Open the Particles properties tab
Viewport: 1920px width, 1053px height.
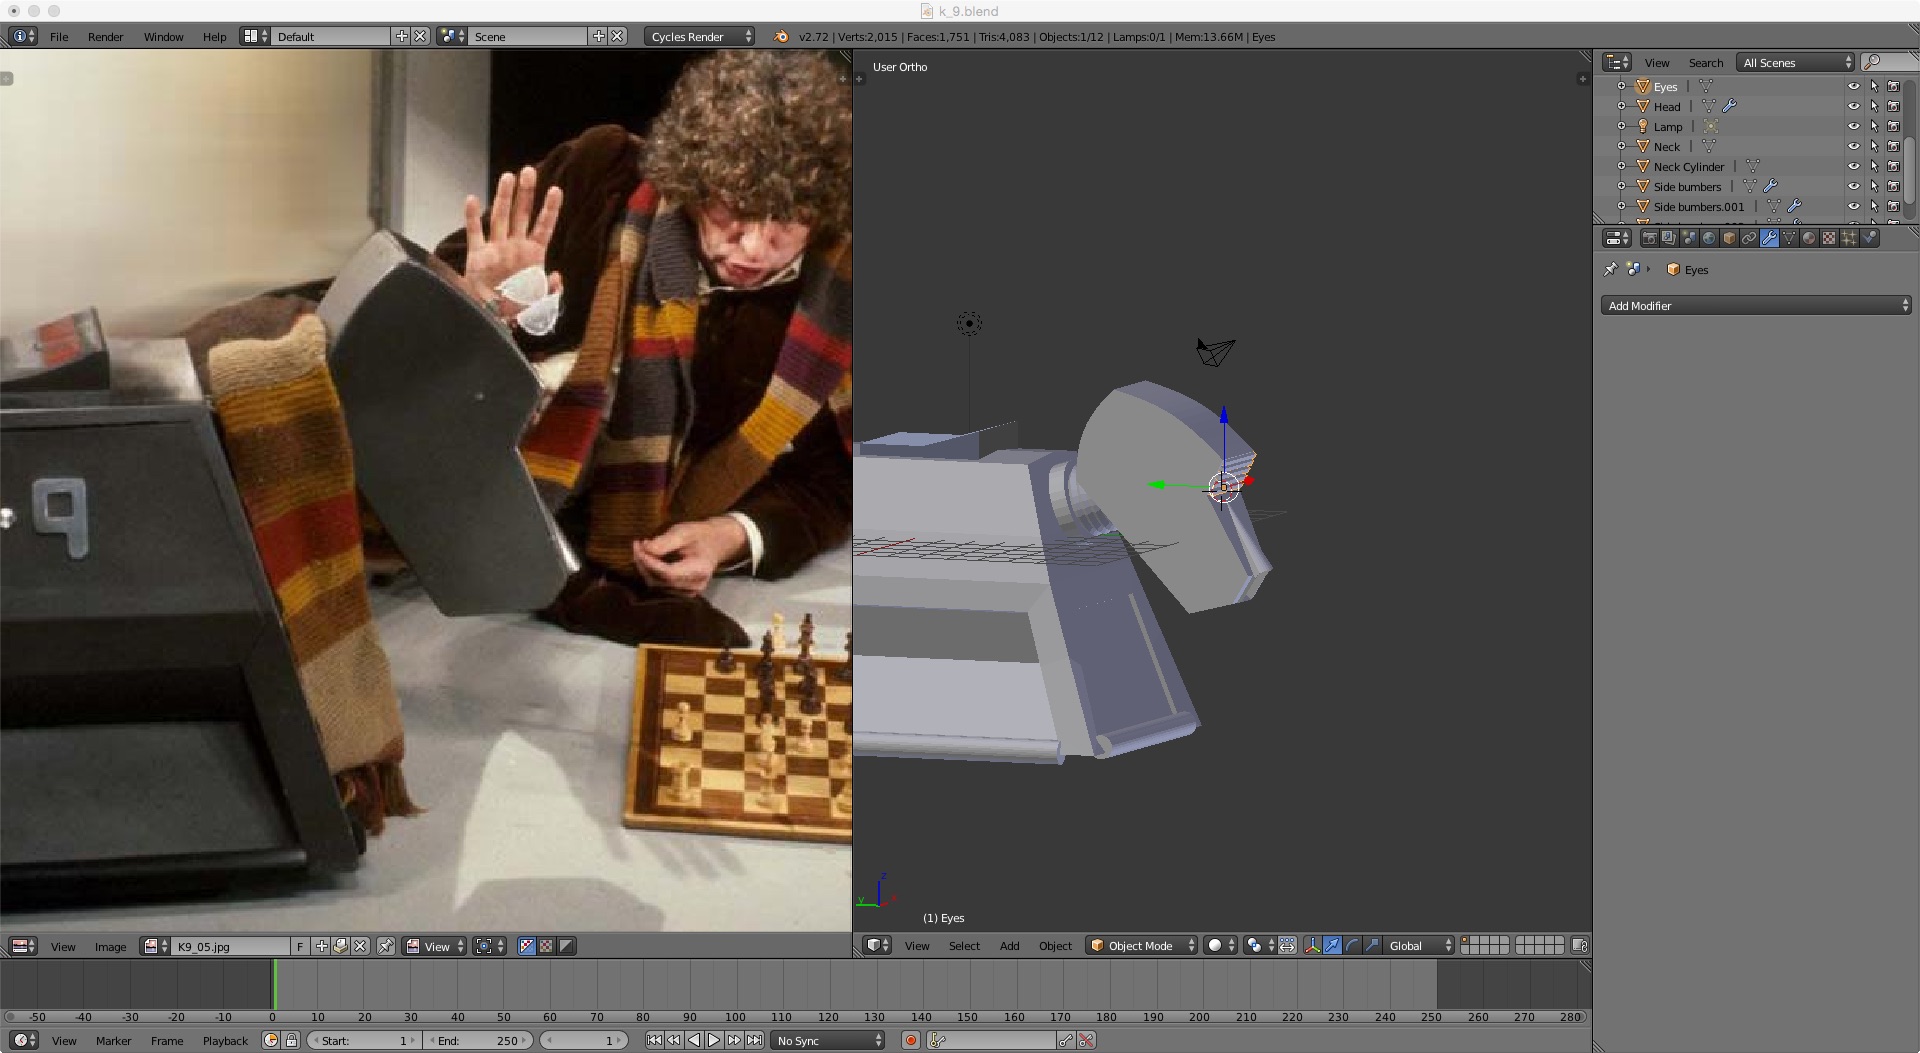point(1849,238)
